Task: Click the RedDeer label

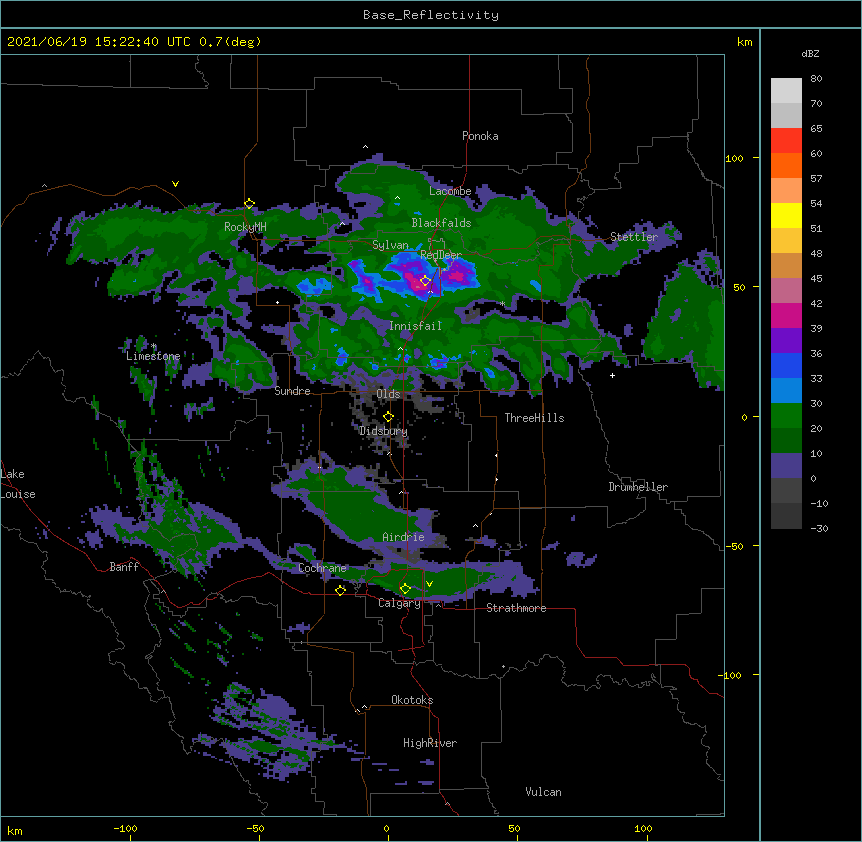Action: [x=441, y=255]
